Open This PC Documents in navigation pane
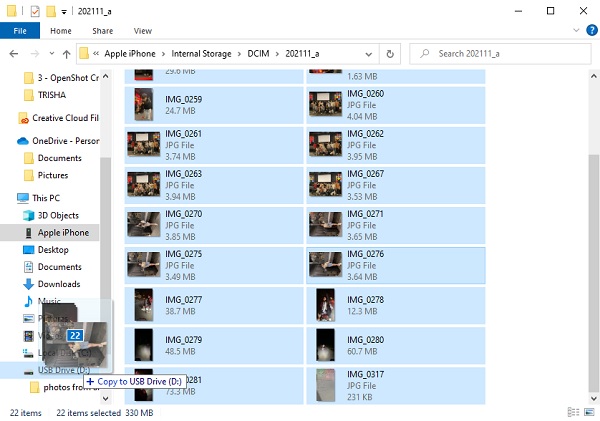This screenshot has width=600, height=421. pyautogui.click(x=52, y=267)
